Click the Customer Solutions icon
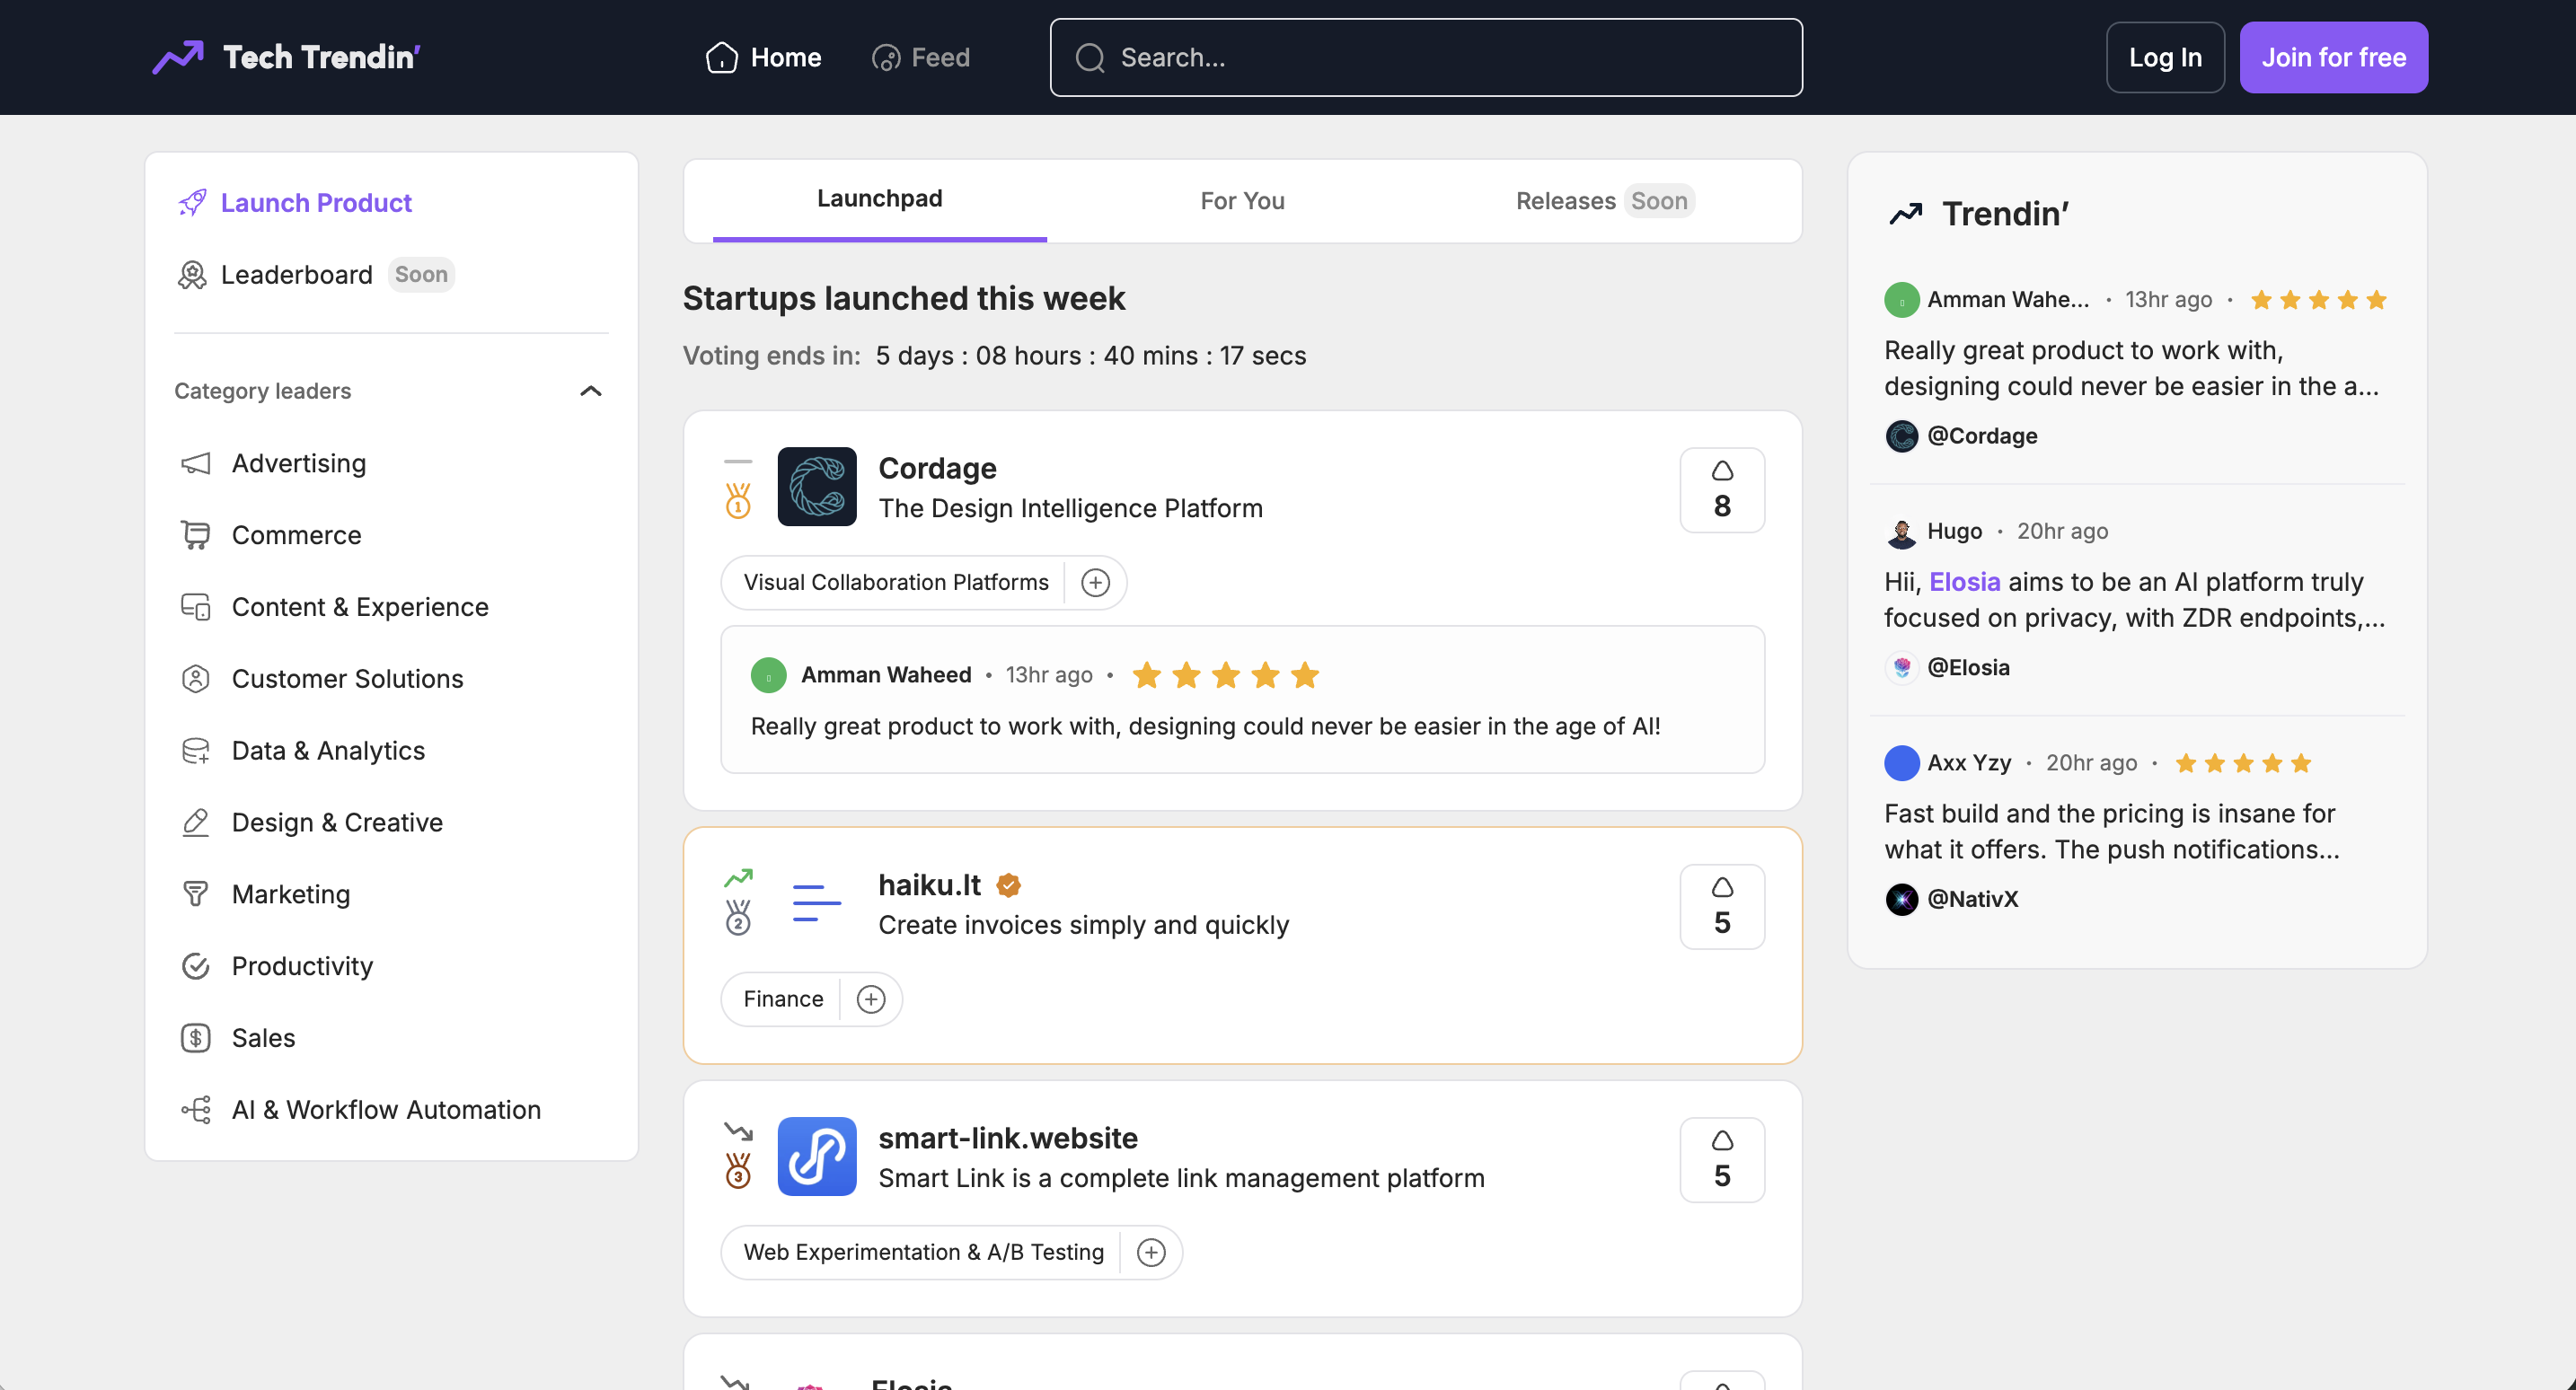Viewport: 2576px width, 1390px height. click(196, 679)
